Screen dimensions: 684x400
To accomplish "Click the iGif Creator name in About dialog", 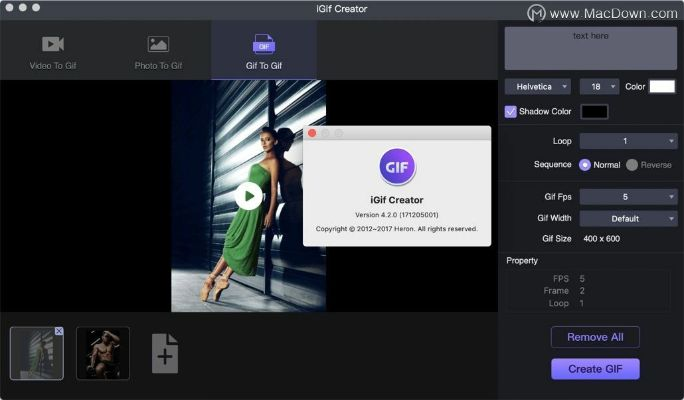I will click(397, 200).
